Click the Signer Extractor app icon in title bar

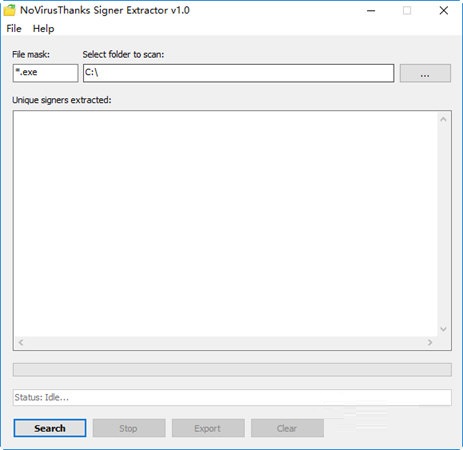[9, 10]
